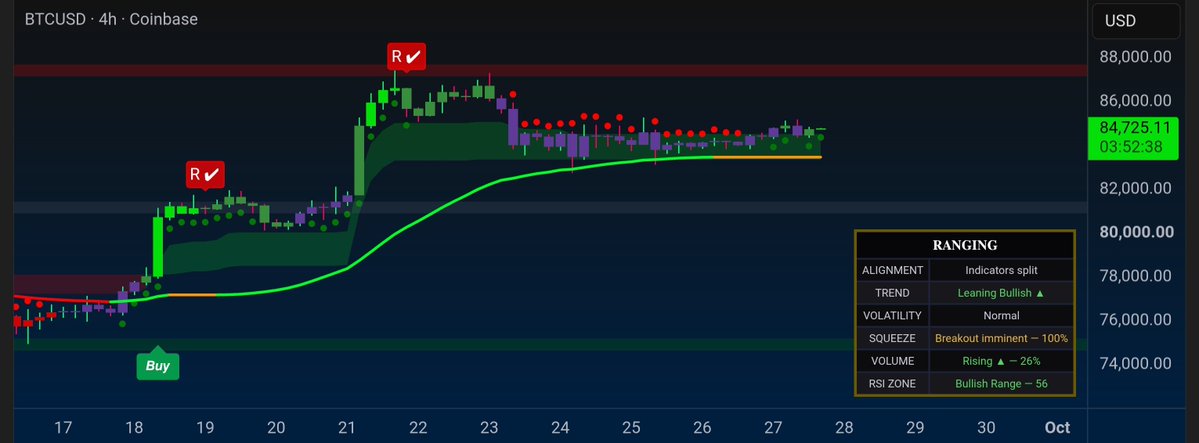Click the Oct label on the time axis
Screen dimensions: 1199x443
point(1058,427)
